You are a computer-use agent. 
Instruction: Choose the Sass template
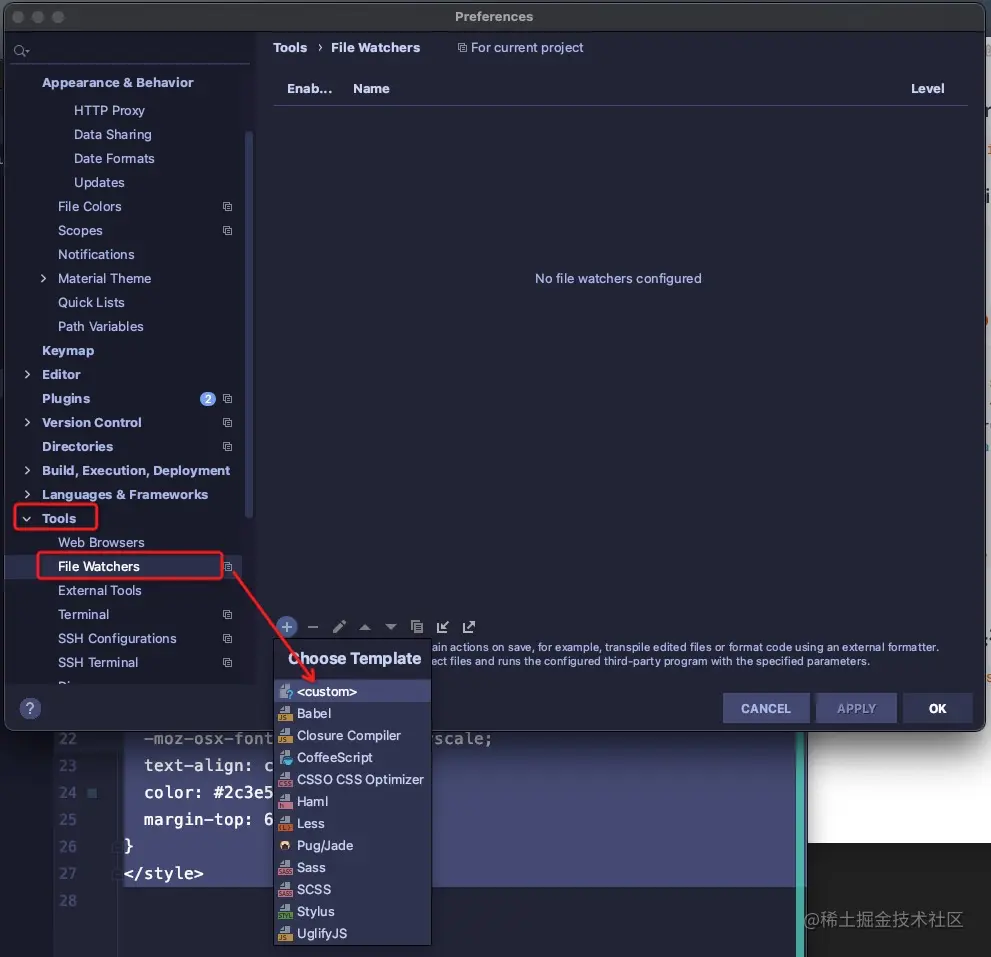tap(353, 867)
